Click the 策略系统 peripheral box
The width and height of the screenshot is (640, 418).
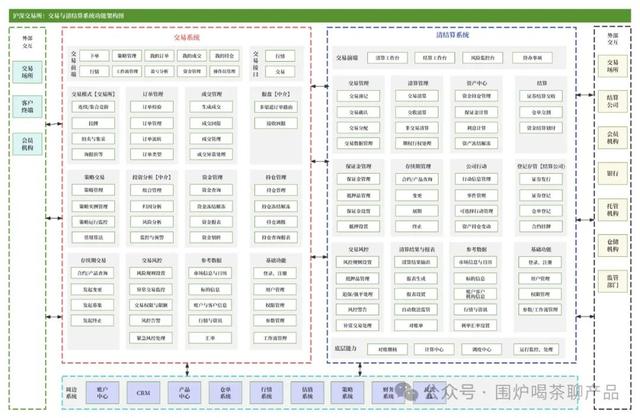[x=348, y=393]
